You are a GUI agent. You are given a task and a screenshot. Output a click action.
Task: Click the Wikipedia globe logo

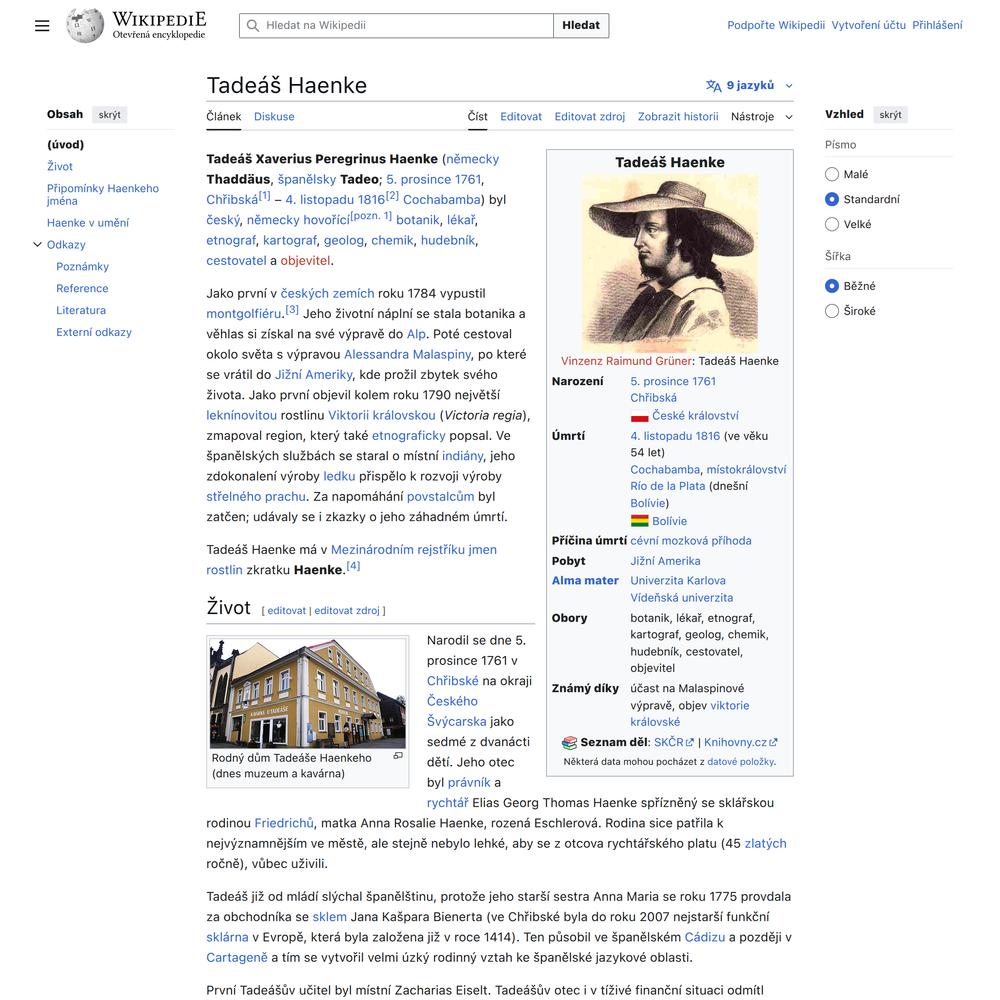coord(85,26)
